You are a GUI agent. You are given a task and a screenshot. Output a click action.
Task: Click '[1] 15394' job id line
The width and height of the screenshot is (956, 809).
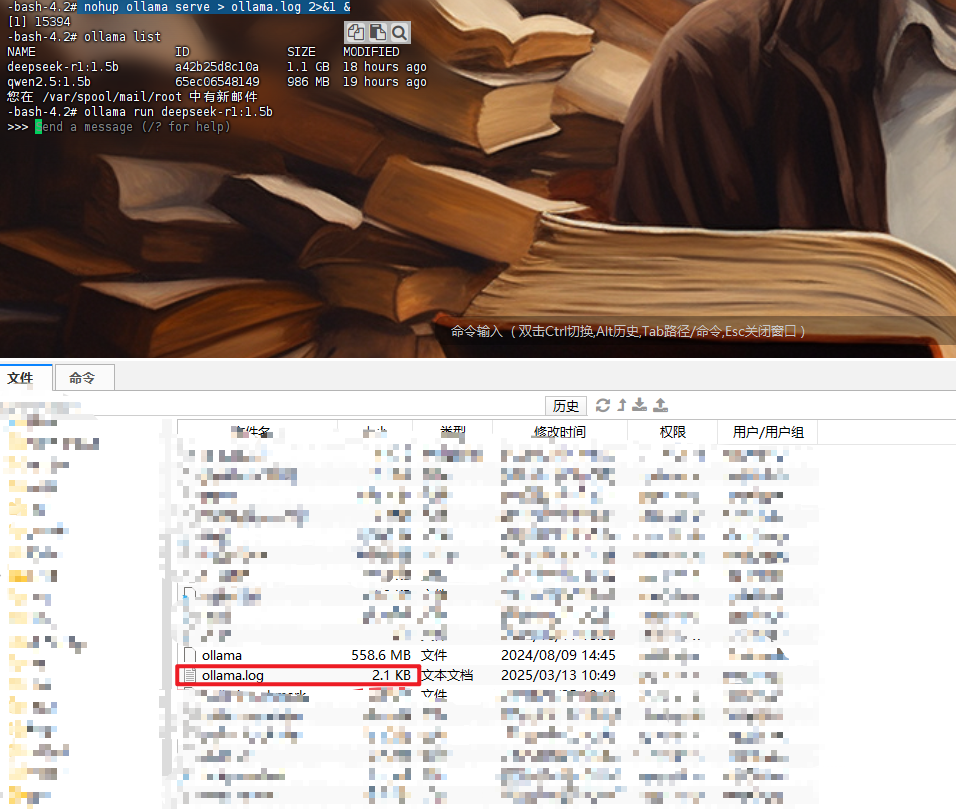pyautogui.click(x=39, y=22)
